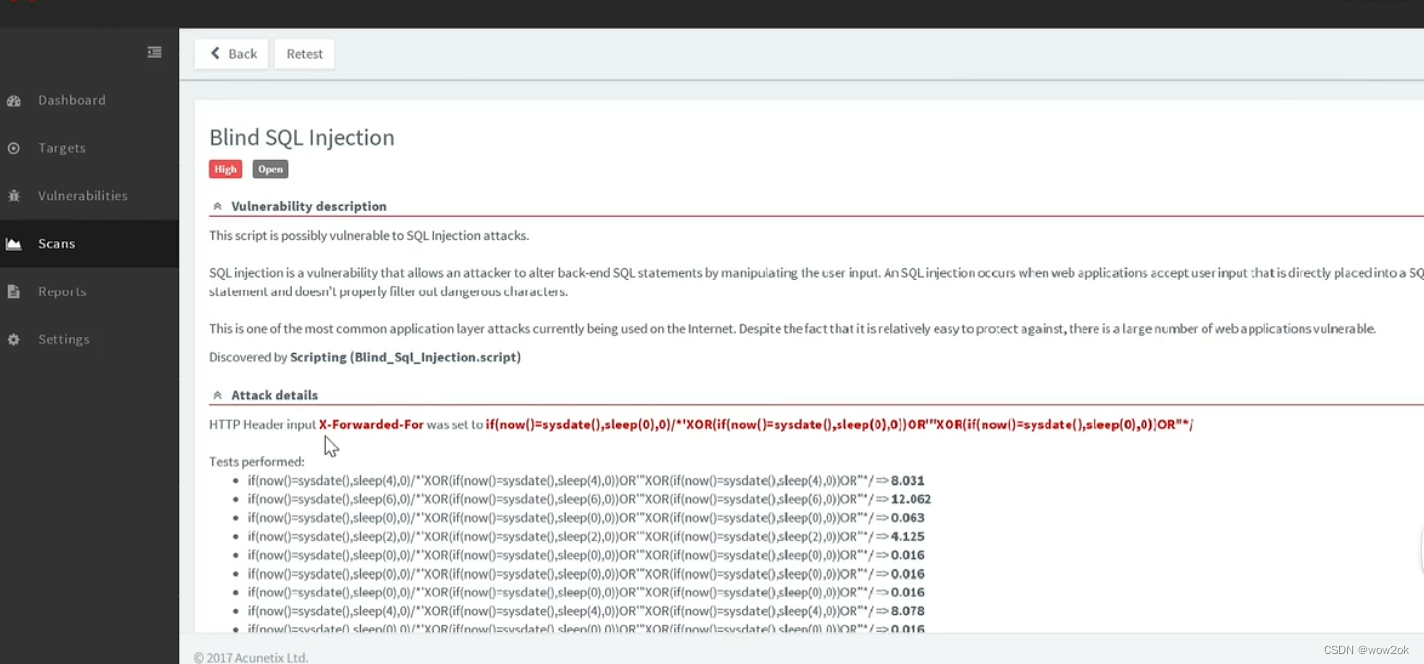Click the Dashboard gauge icon
1424x664 pixels.
[14, 101]
